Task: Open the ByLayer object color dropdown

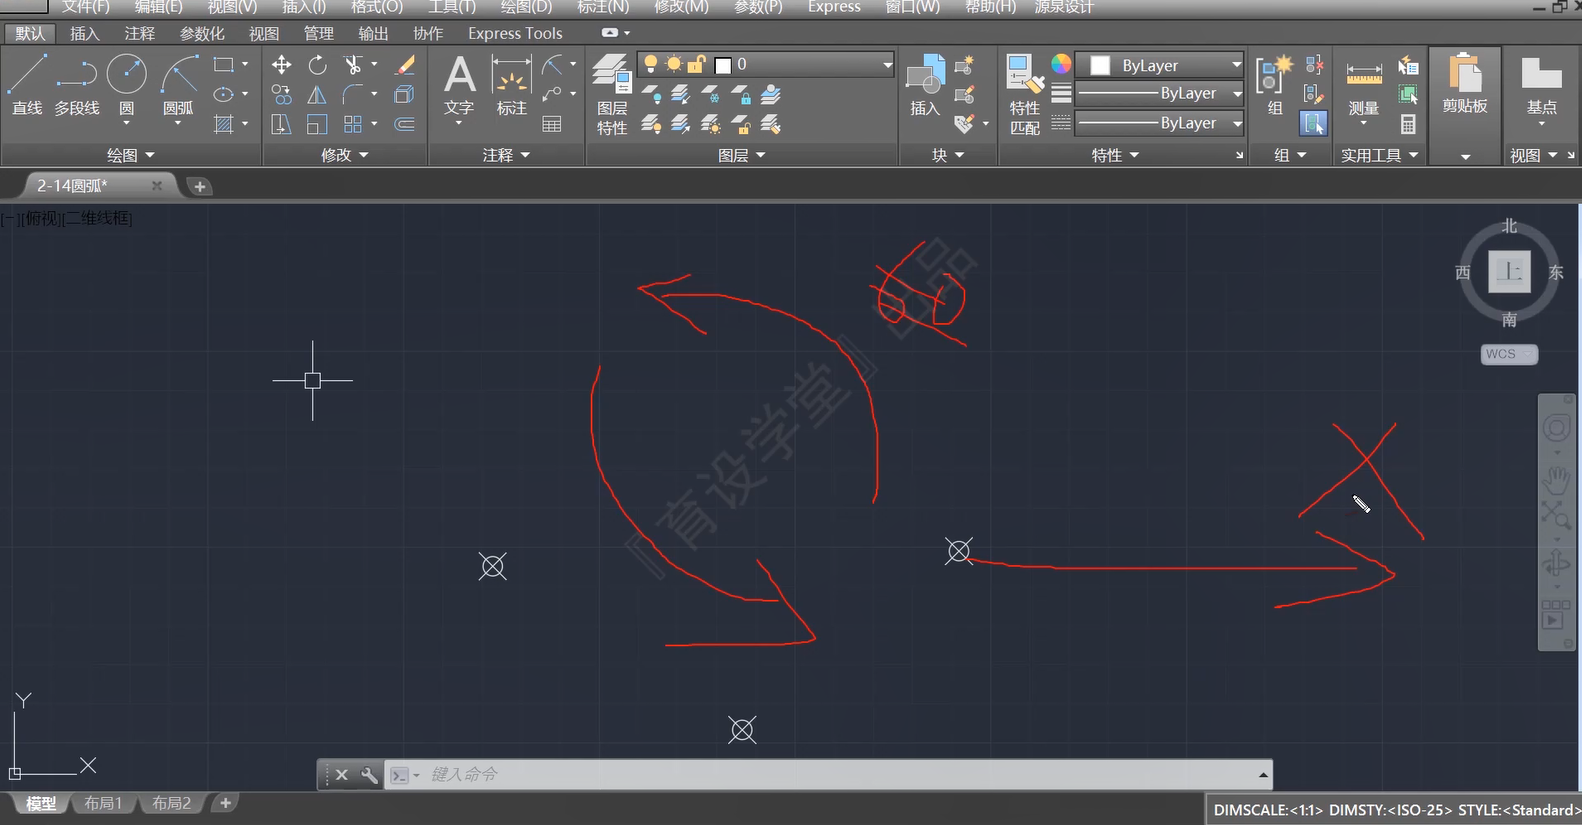Action: coord(1160,65)
